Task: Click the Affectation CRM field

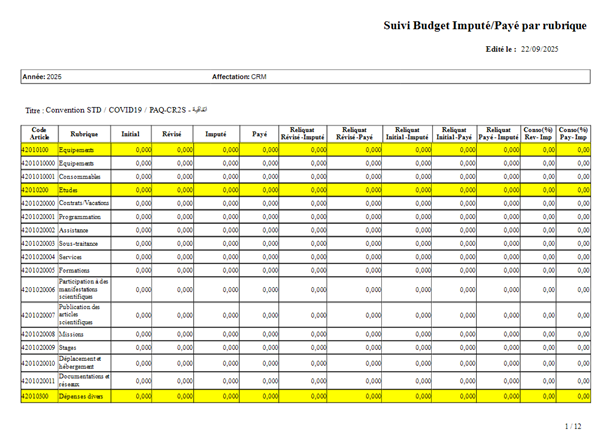Action: pyautogui.click(x=239, y=77)
